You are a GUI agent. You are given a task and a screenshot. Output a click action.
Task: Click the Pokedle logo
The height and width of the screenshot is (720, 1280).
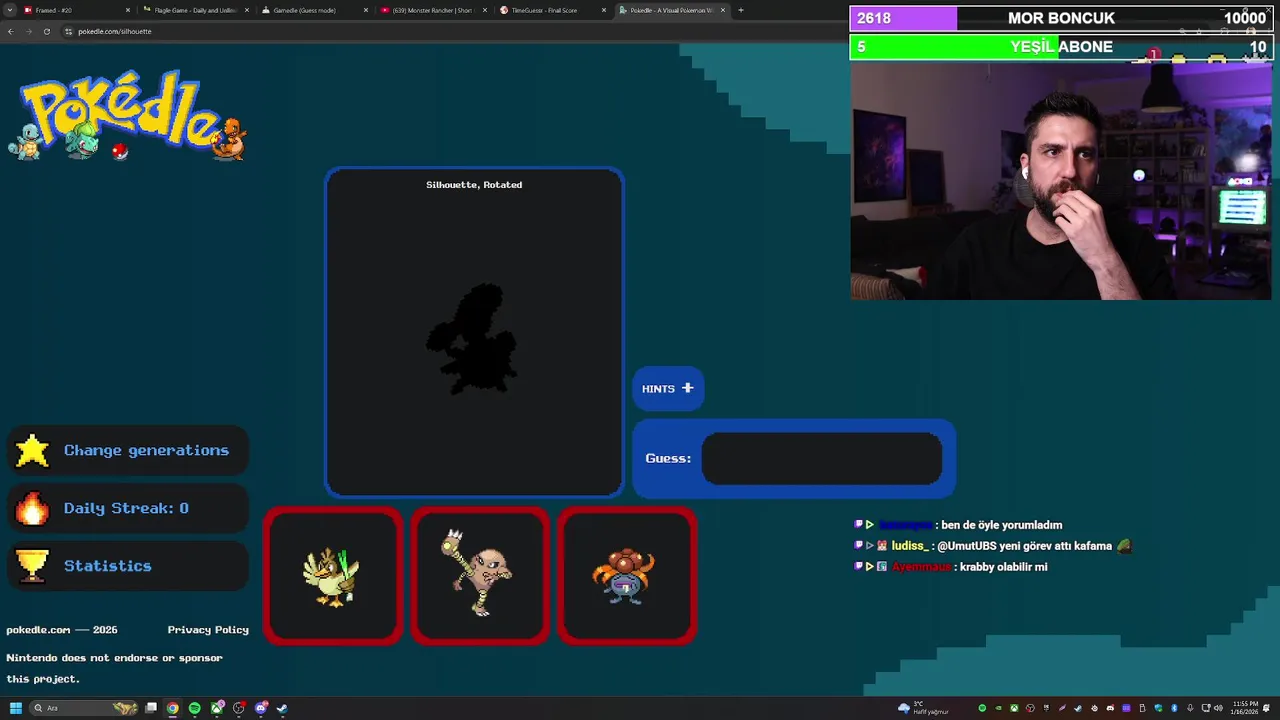pyautogui.click(x=127, y=116)
